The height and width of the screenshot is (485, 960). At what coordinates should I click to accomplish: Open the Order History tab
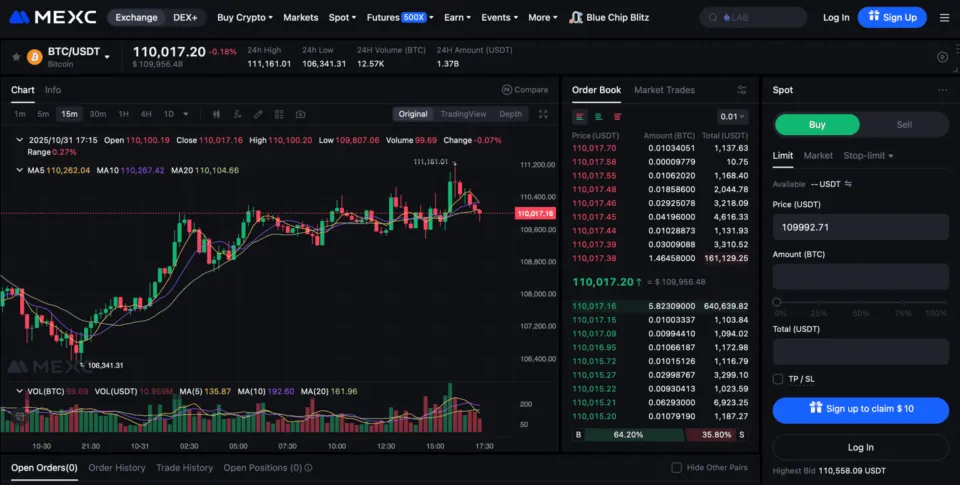[117, 468]
